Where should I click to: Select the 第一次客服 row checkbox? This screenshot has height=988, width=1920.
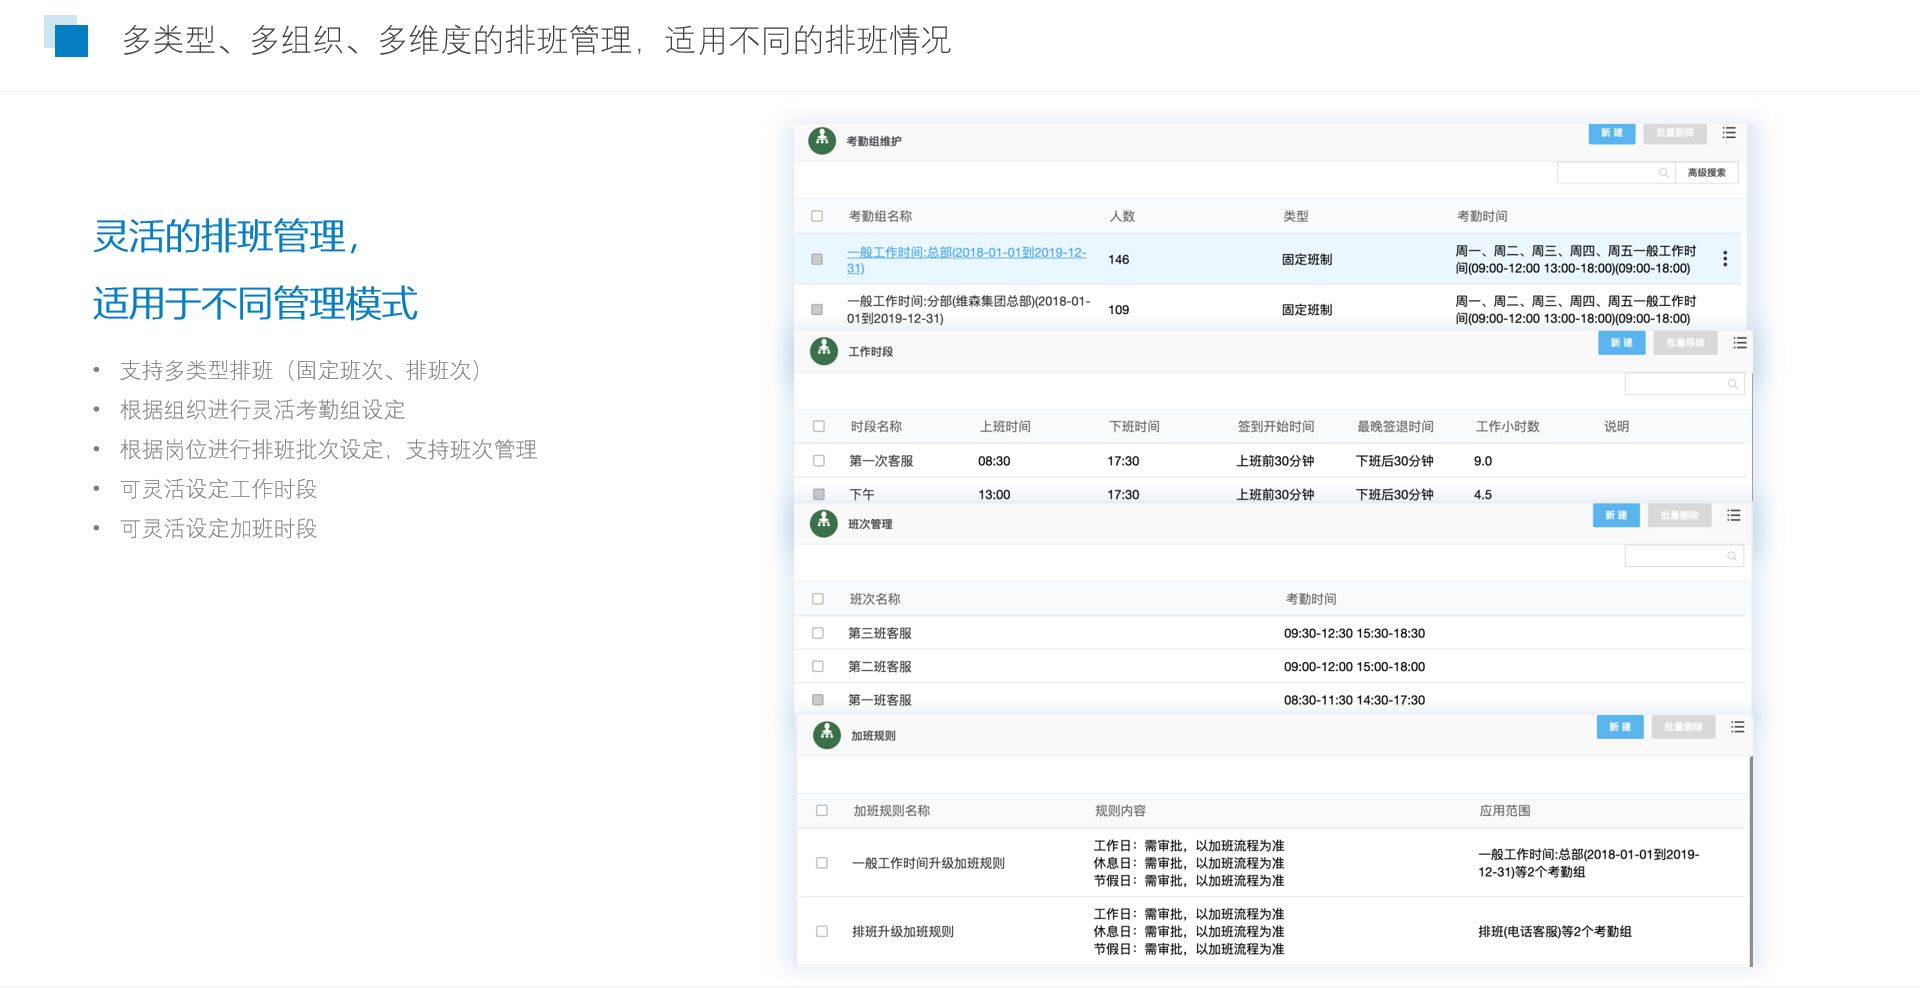click(819, 461)
